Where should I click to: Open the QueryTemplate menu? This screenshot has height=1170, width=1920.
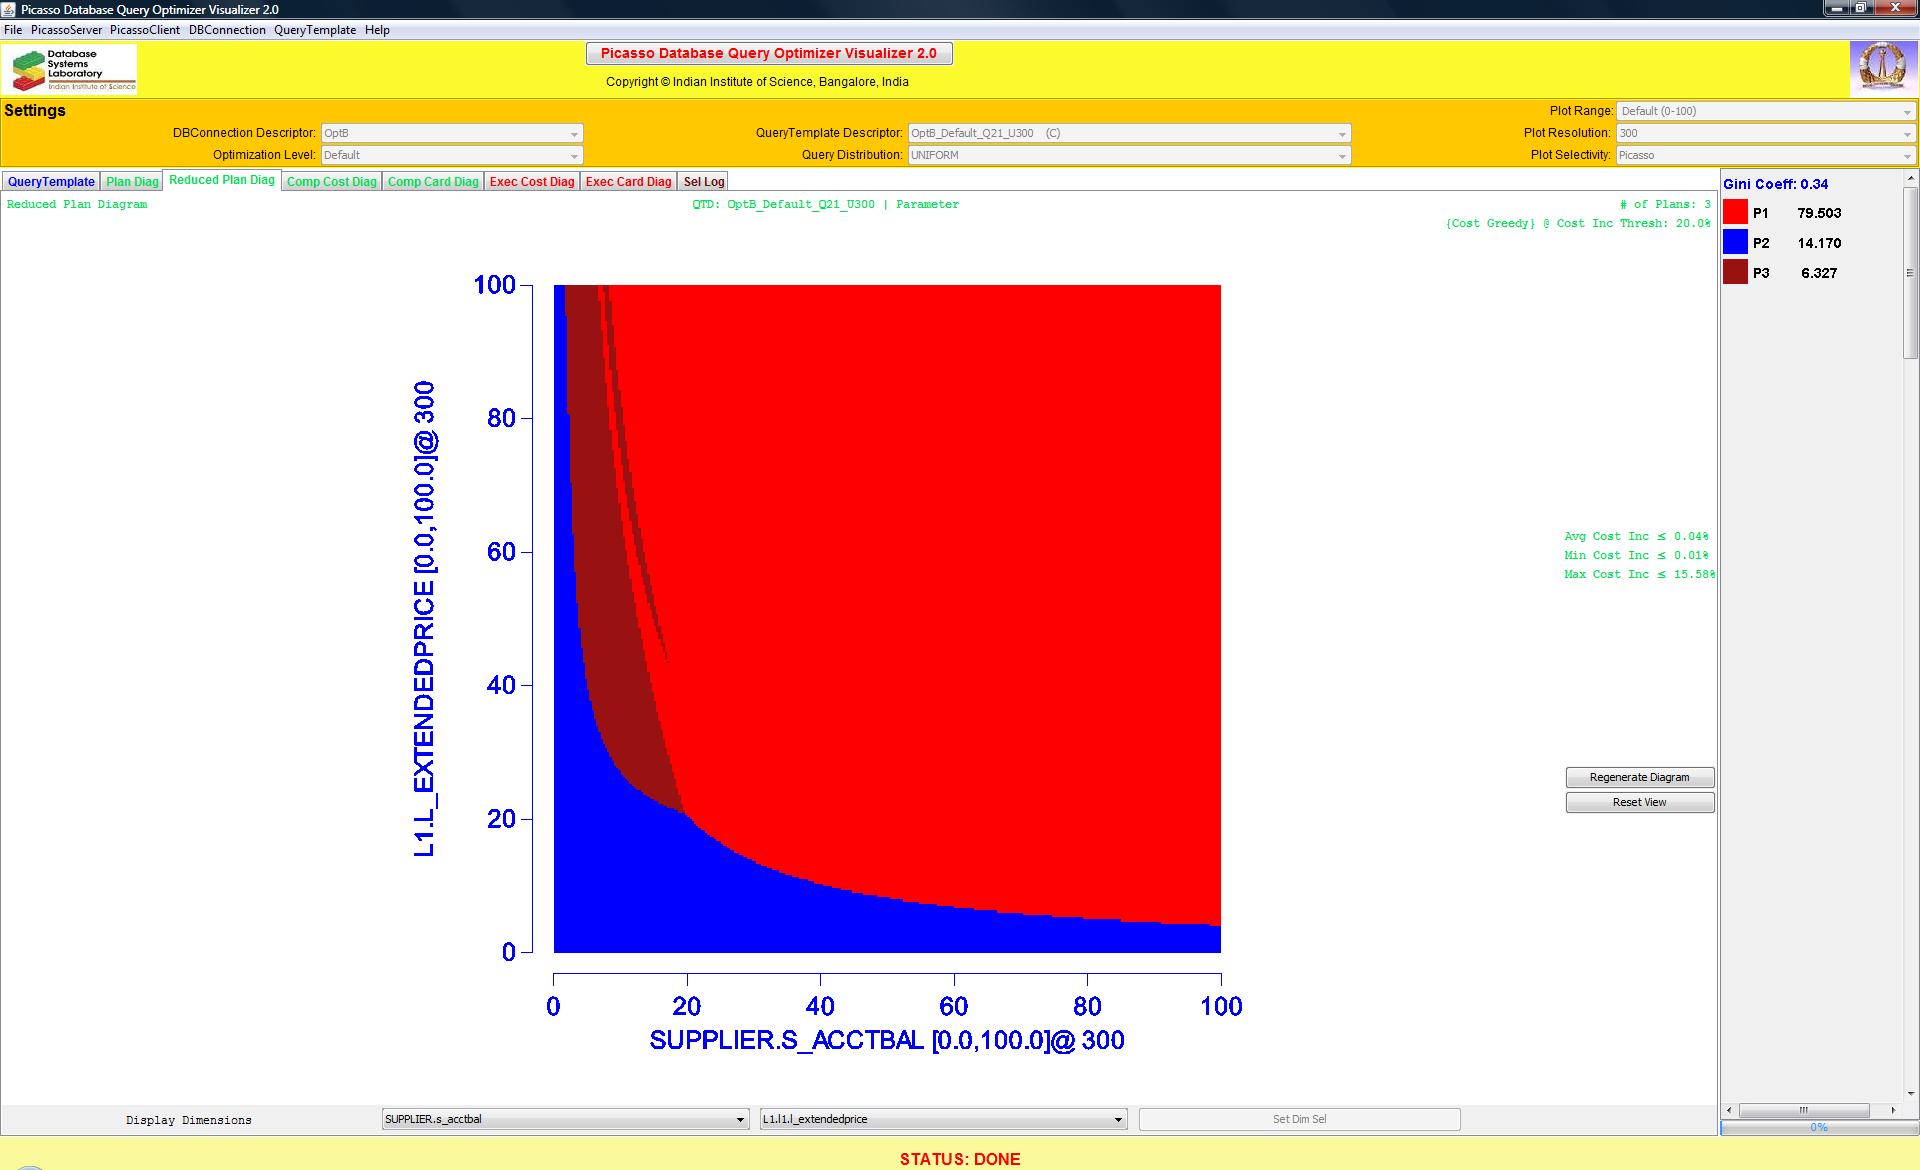(x=315, y=30)
